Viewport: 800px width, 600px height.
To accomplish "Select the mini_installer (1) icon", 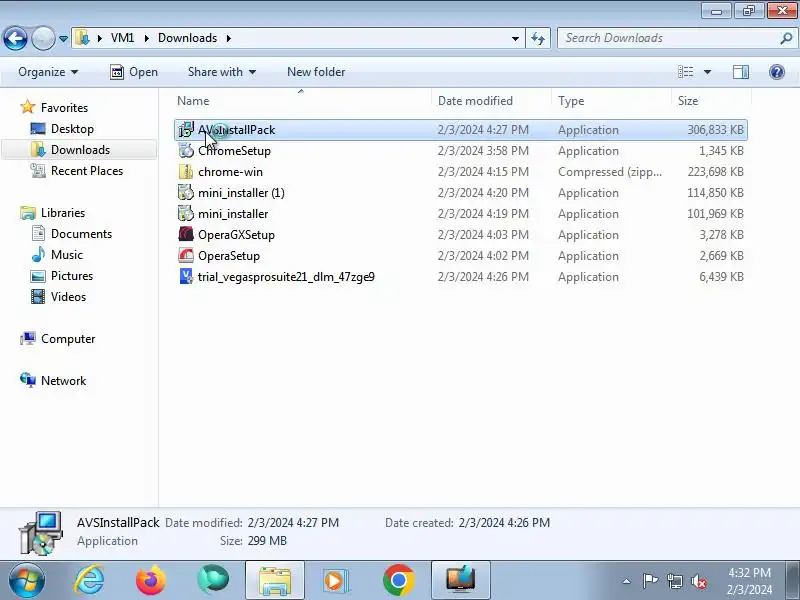I will point(186,192).
